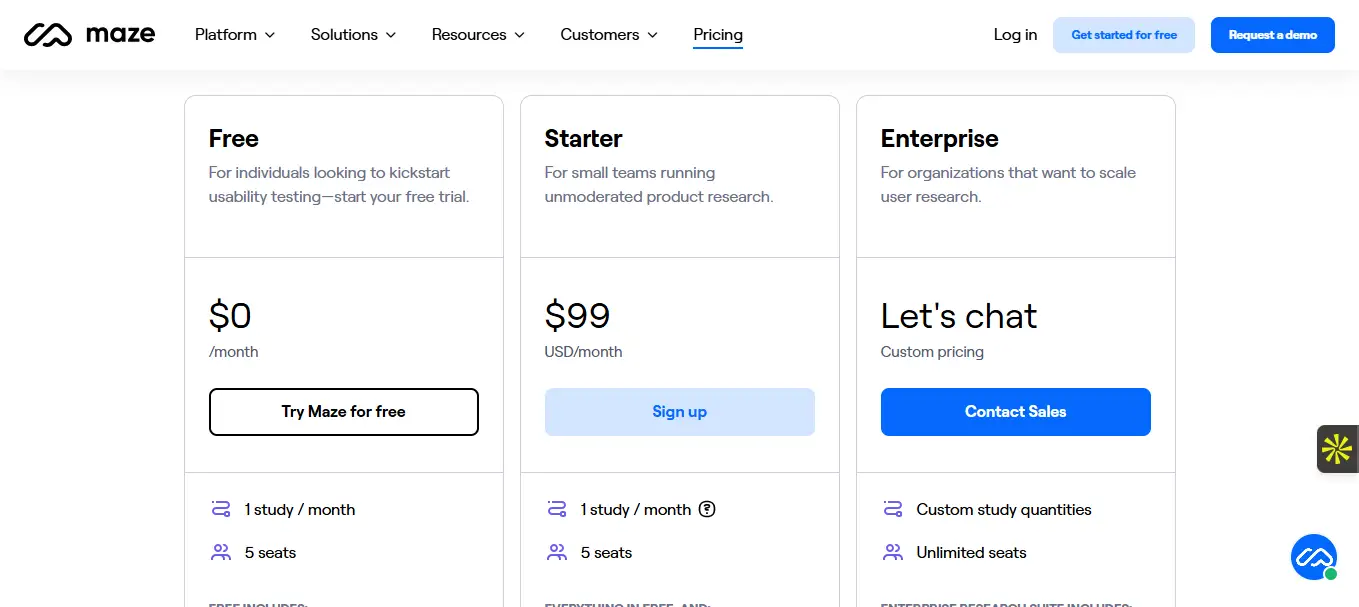The width and height of the screenshot is (1359, 607).
Task: Click study icon in Starter plan
Action: pos(557,509)
